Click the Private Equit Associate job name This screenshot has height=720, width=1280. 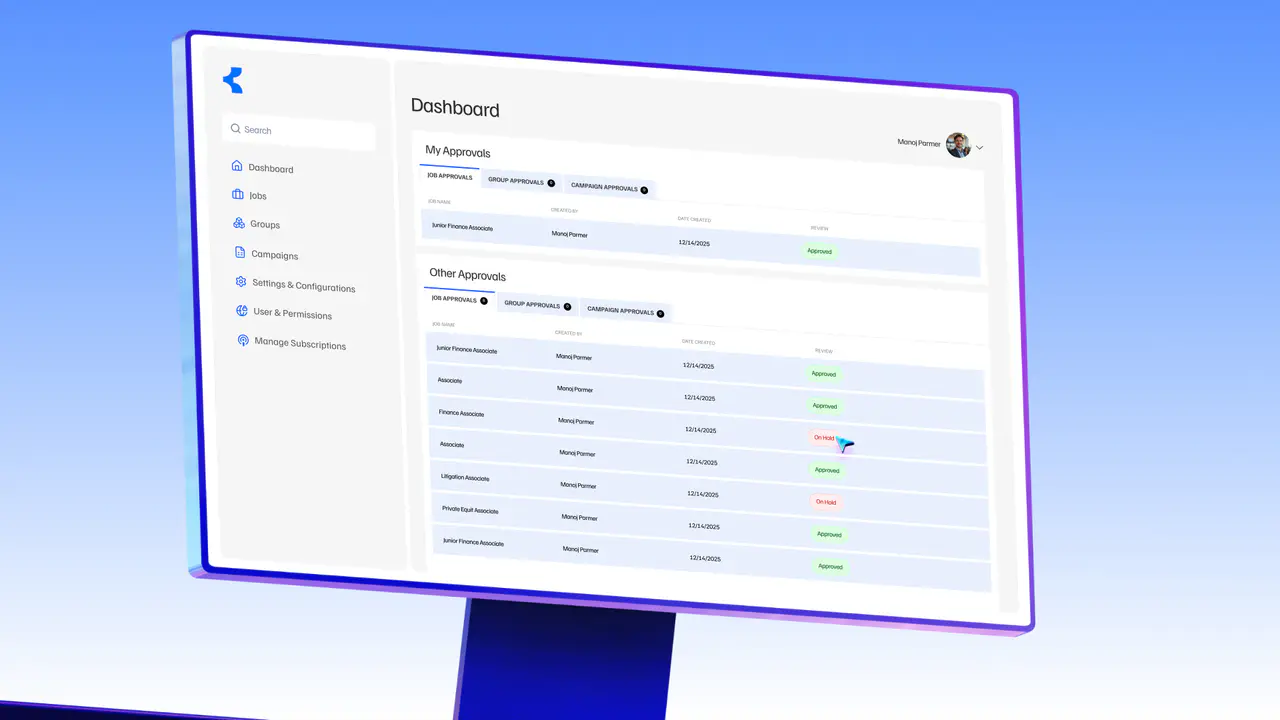click(x=470, y=510)
